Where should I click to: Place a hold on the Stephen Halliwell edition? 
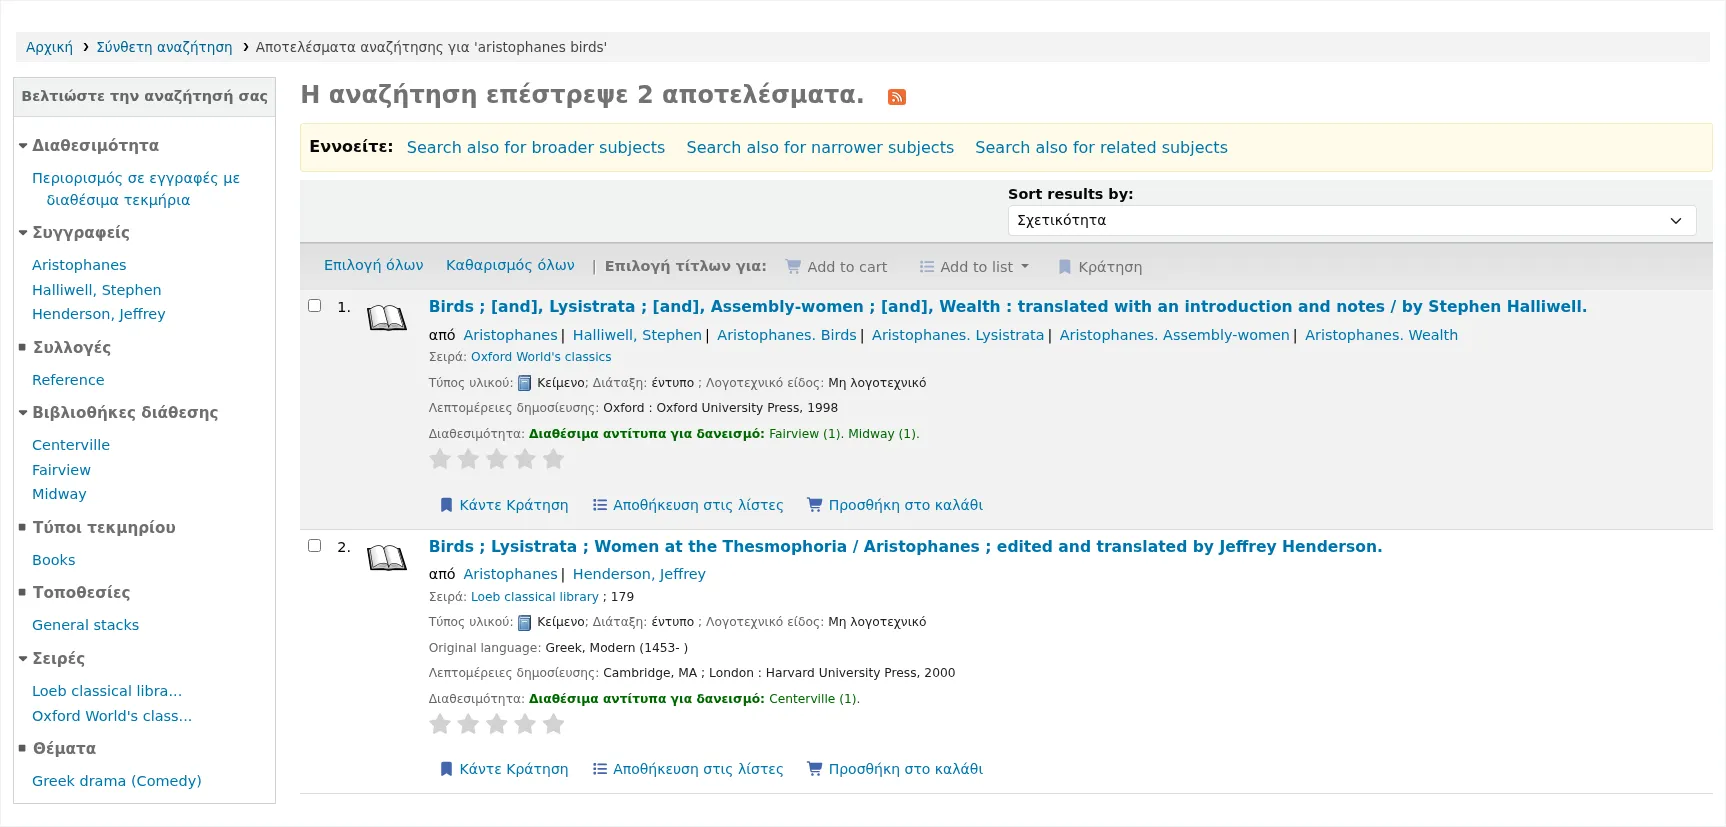[504, 505]
